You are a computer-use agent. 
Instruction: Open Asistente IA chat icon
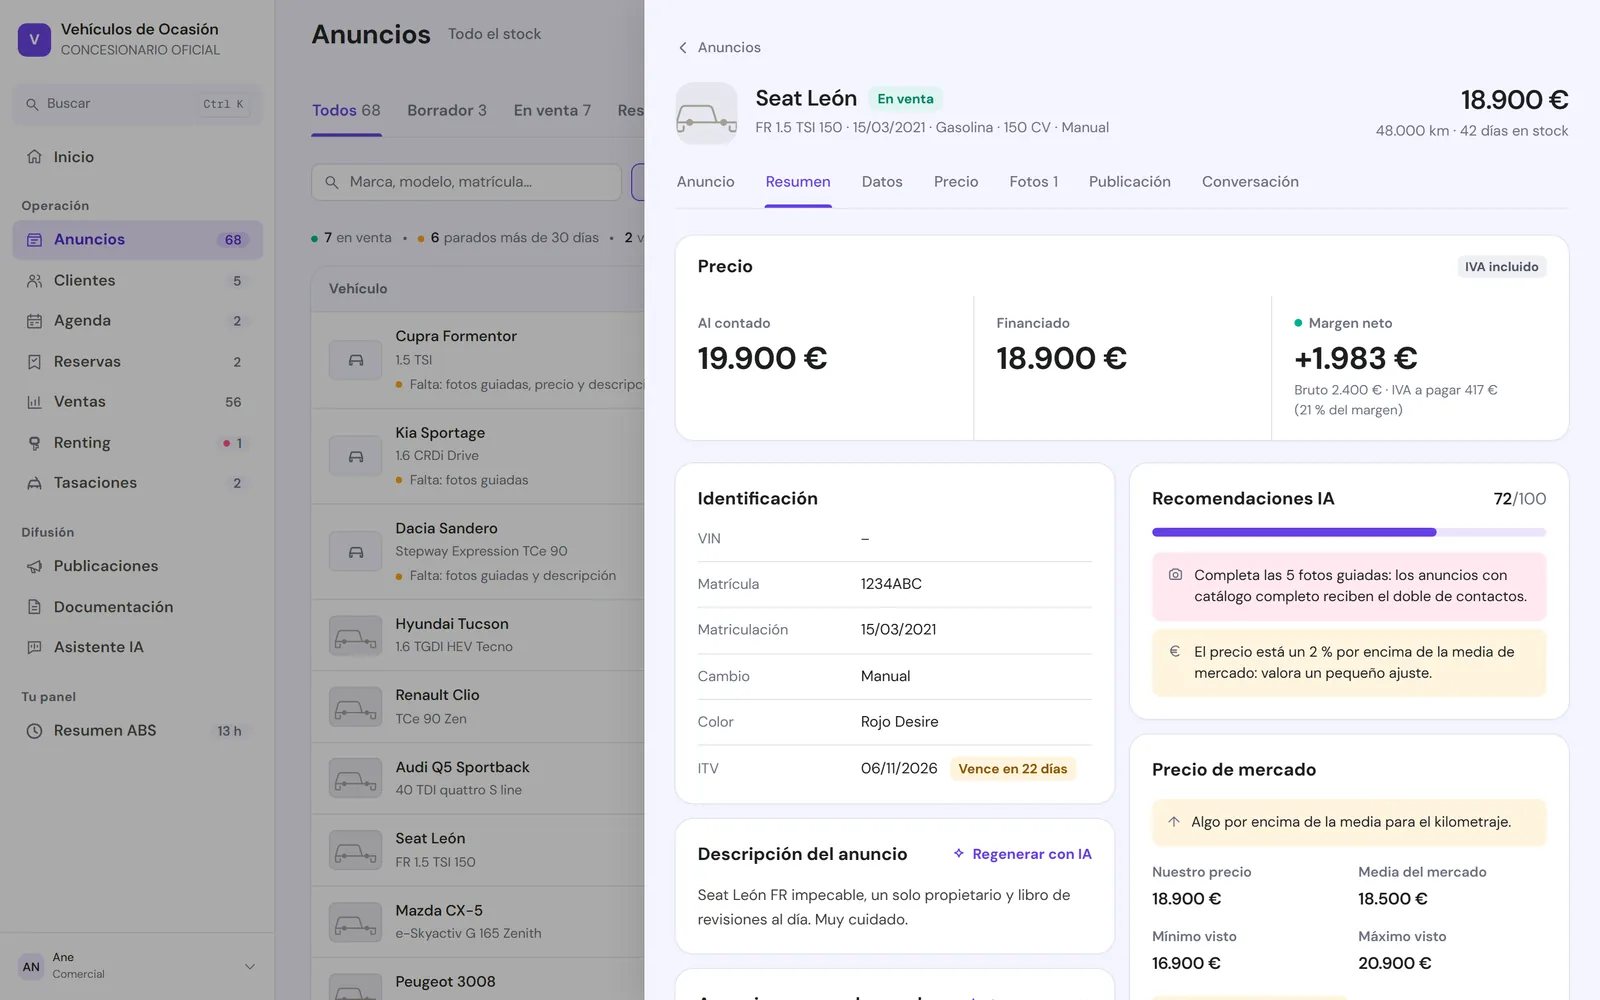(x=34, y=647)
